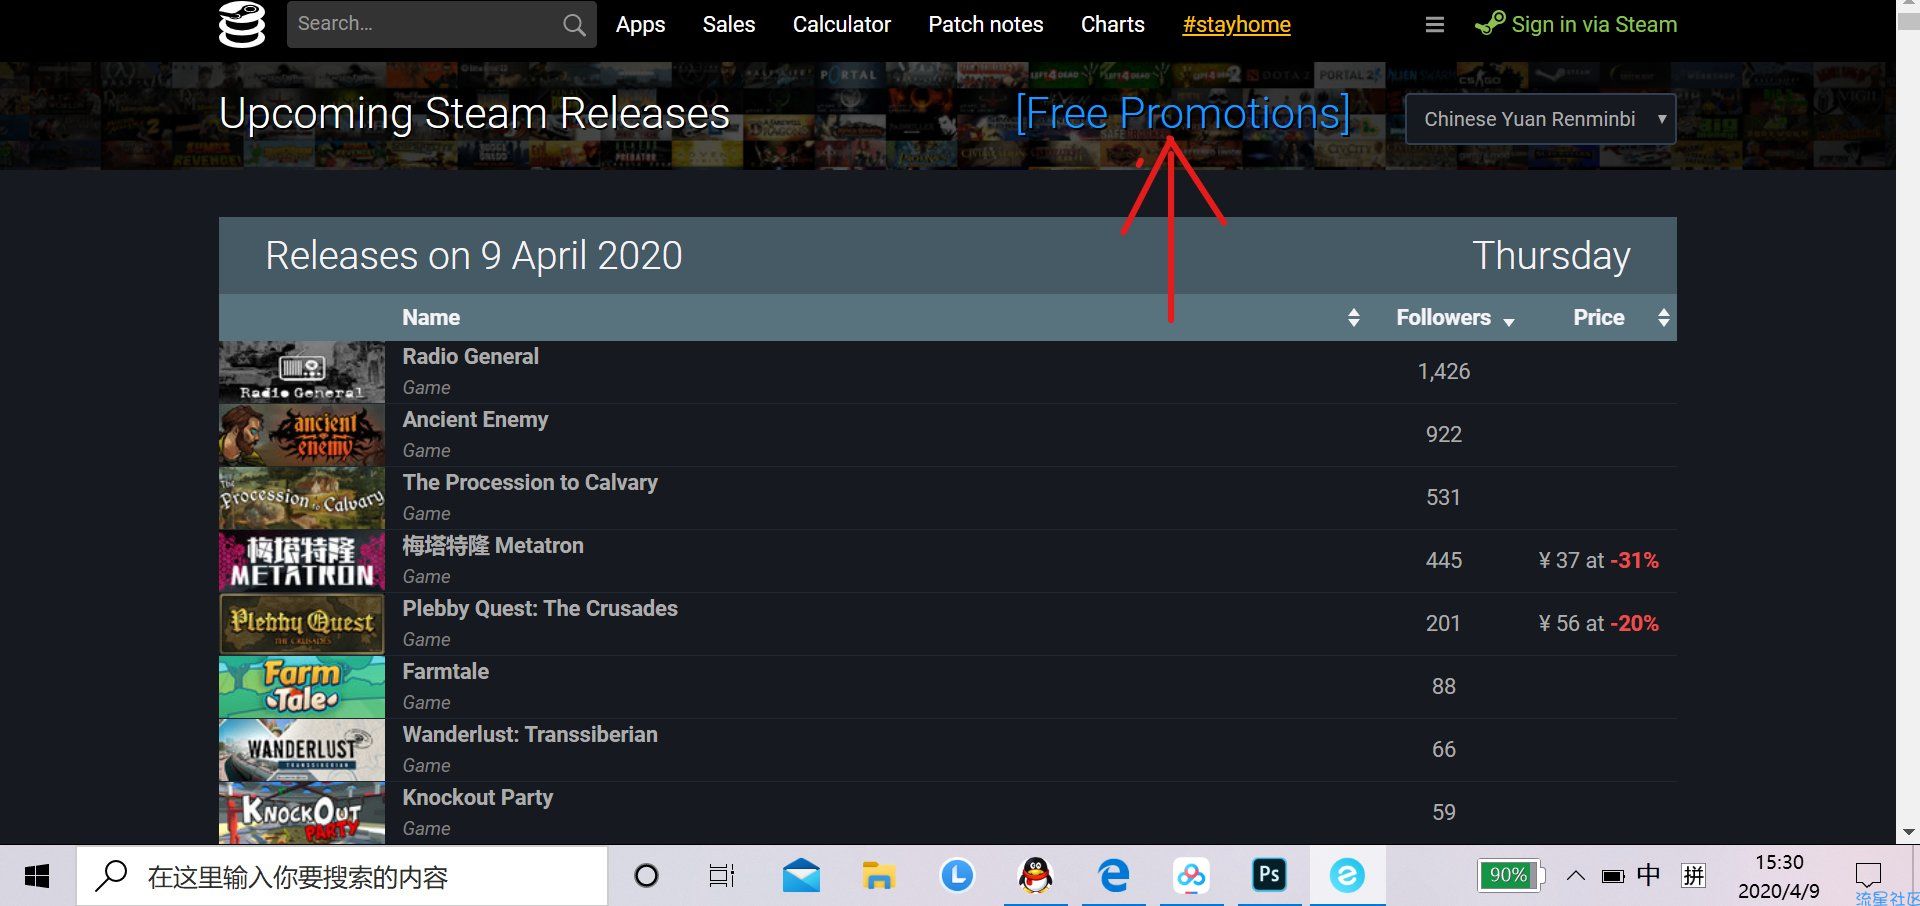The width and height of the screenshot is (1920, 906).
Task: Open Radio General game thumbnail
Action: point(302,372)
